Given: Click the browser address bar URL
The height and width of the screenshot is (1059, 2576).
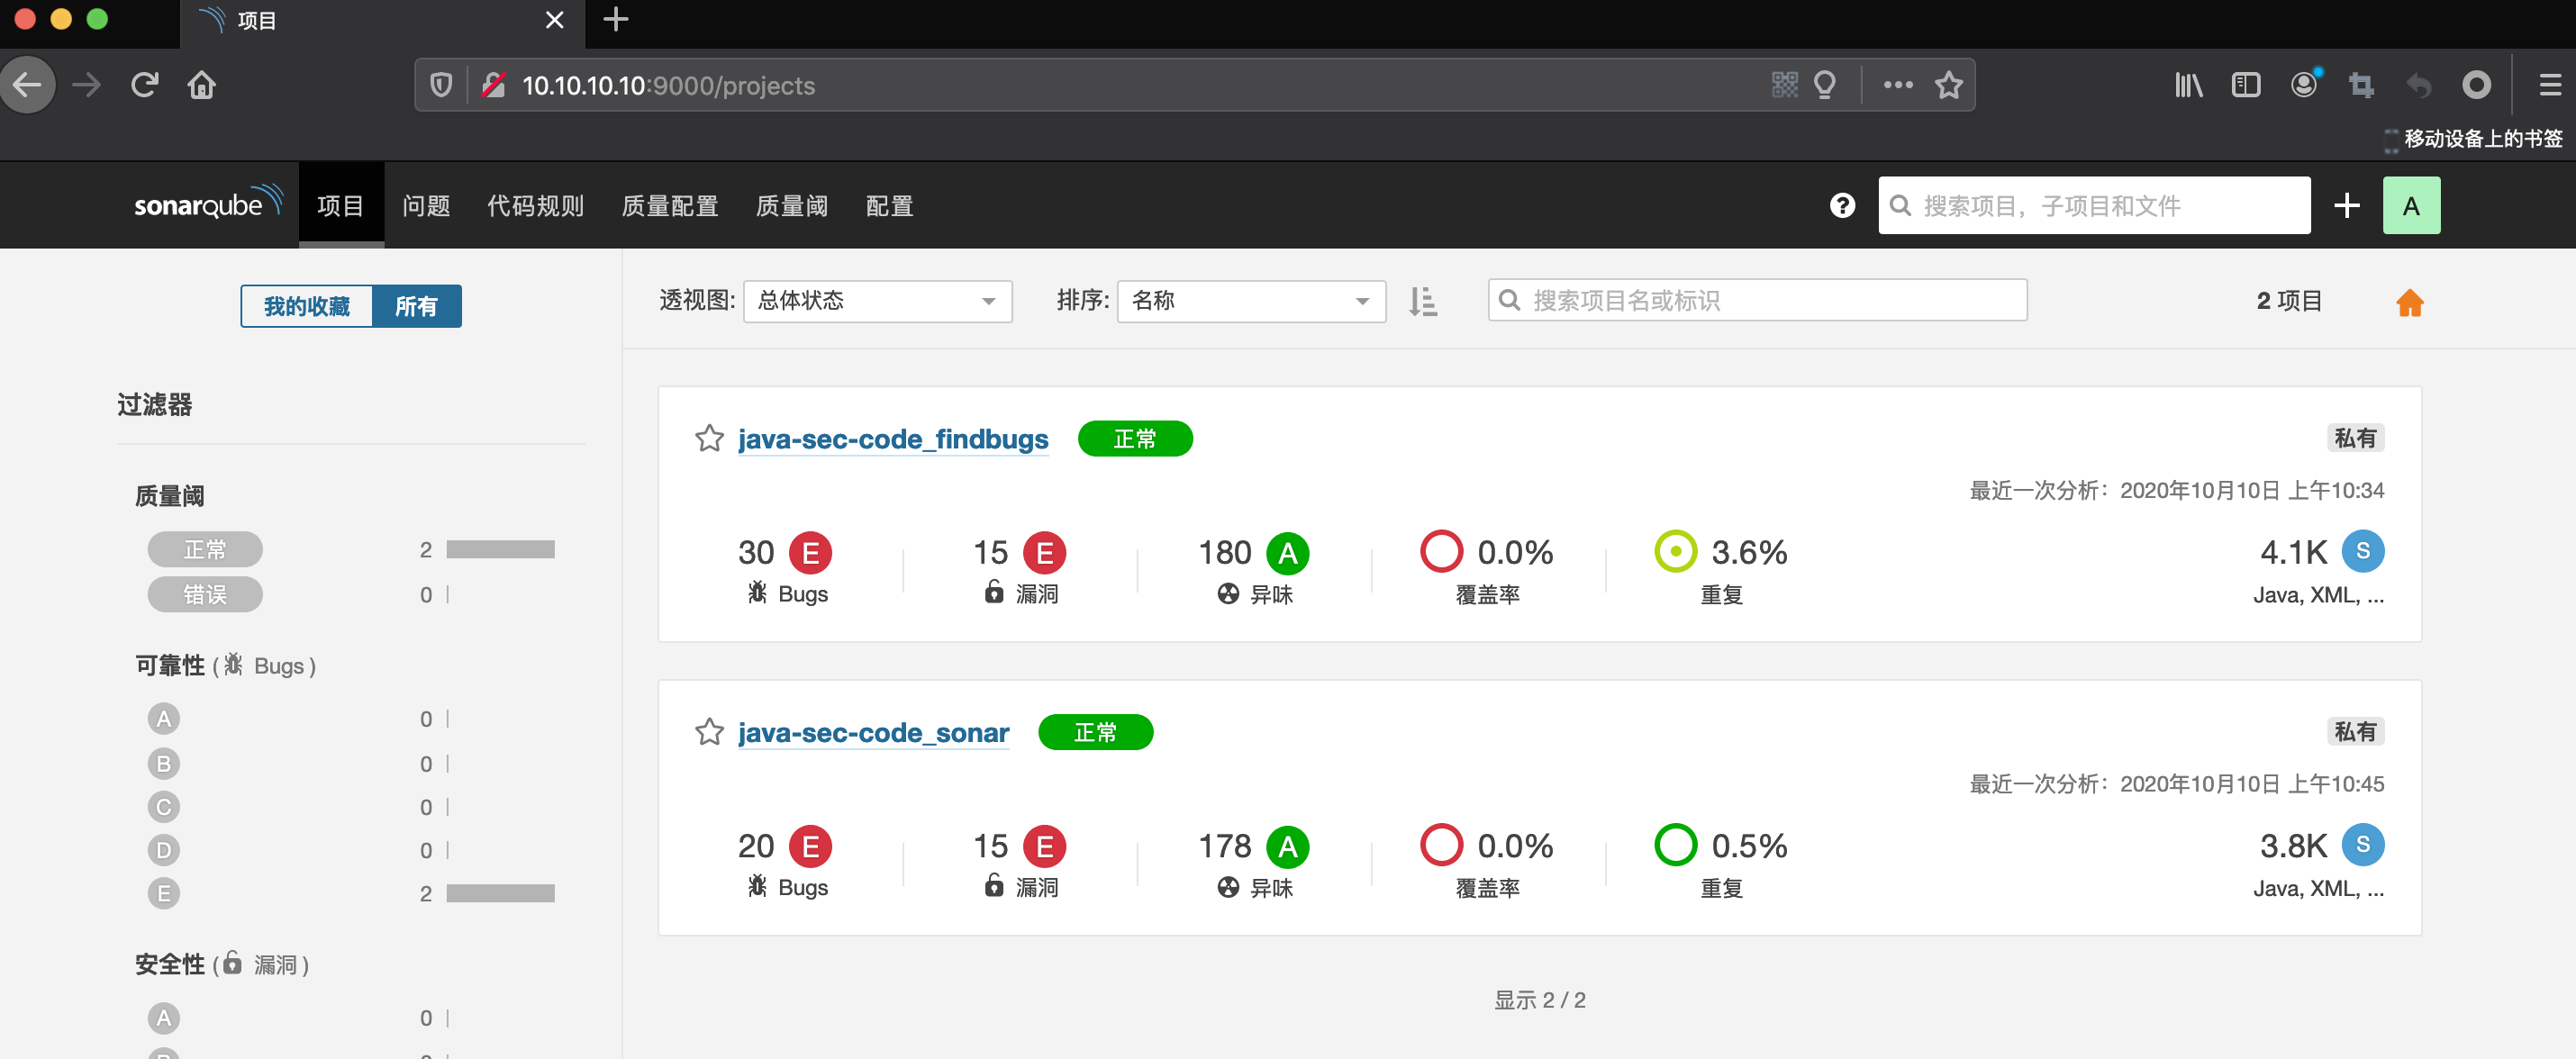Looking at the screenshot, I should (x=668, y=85).
